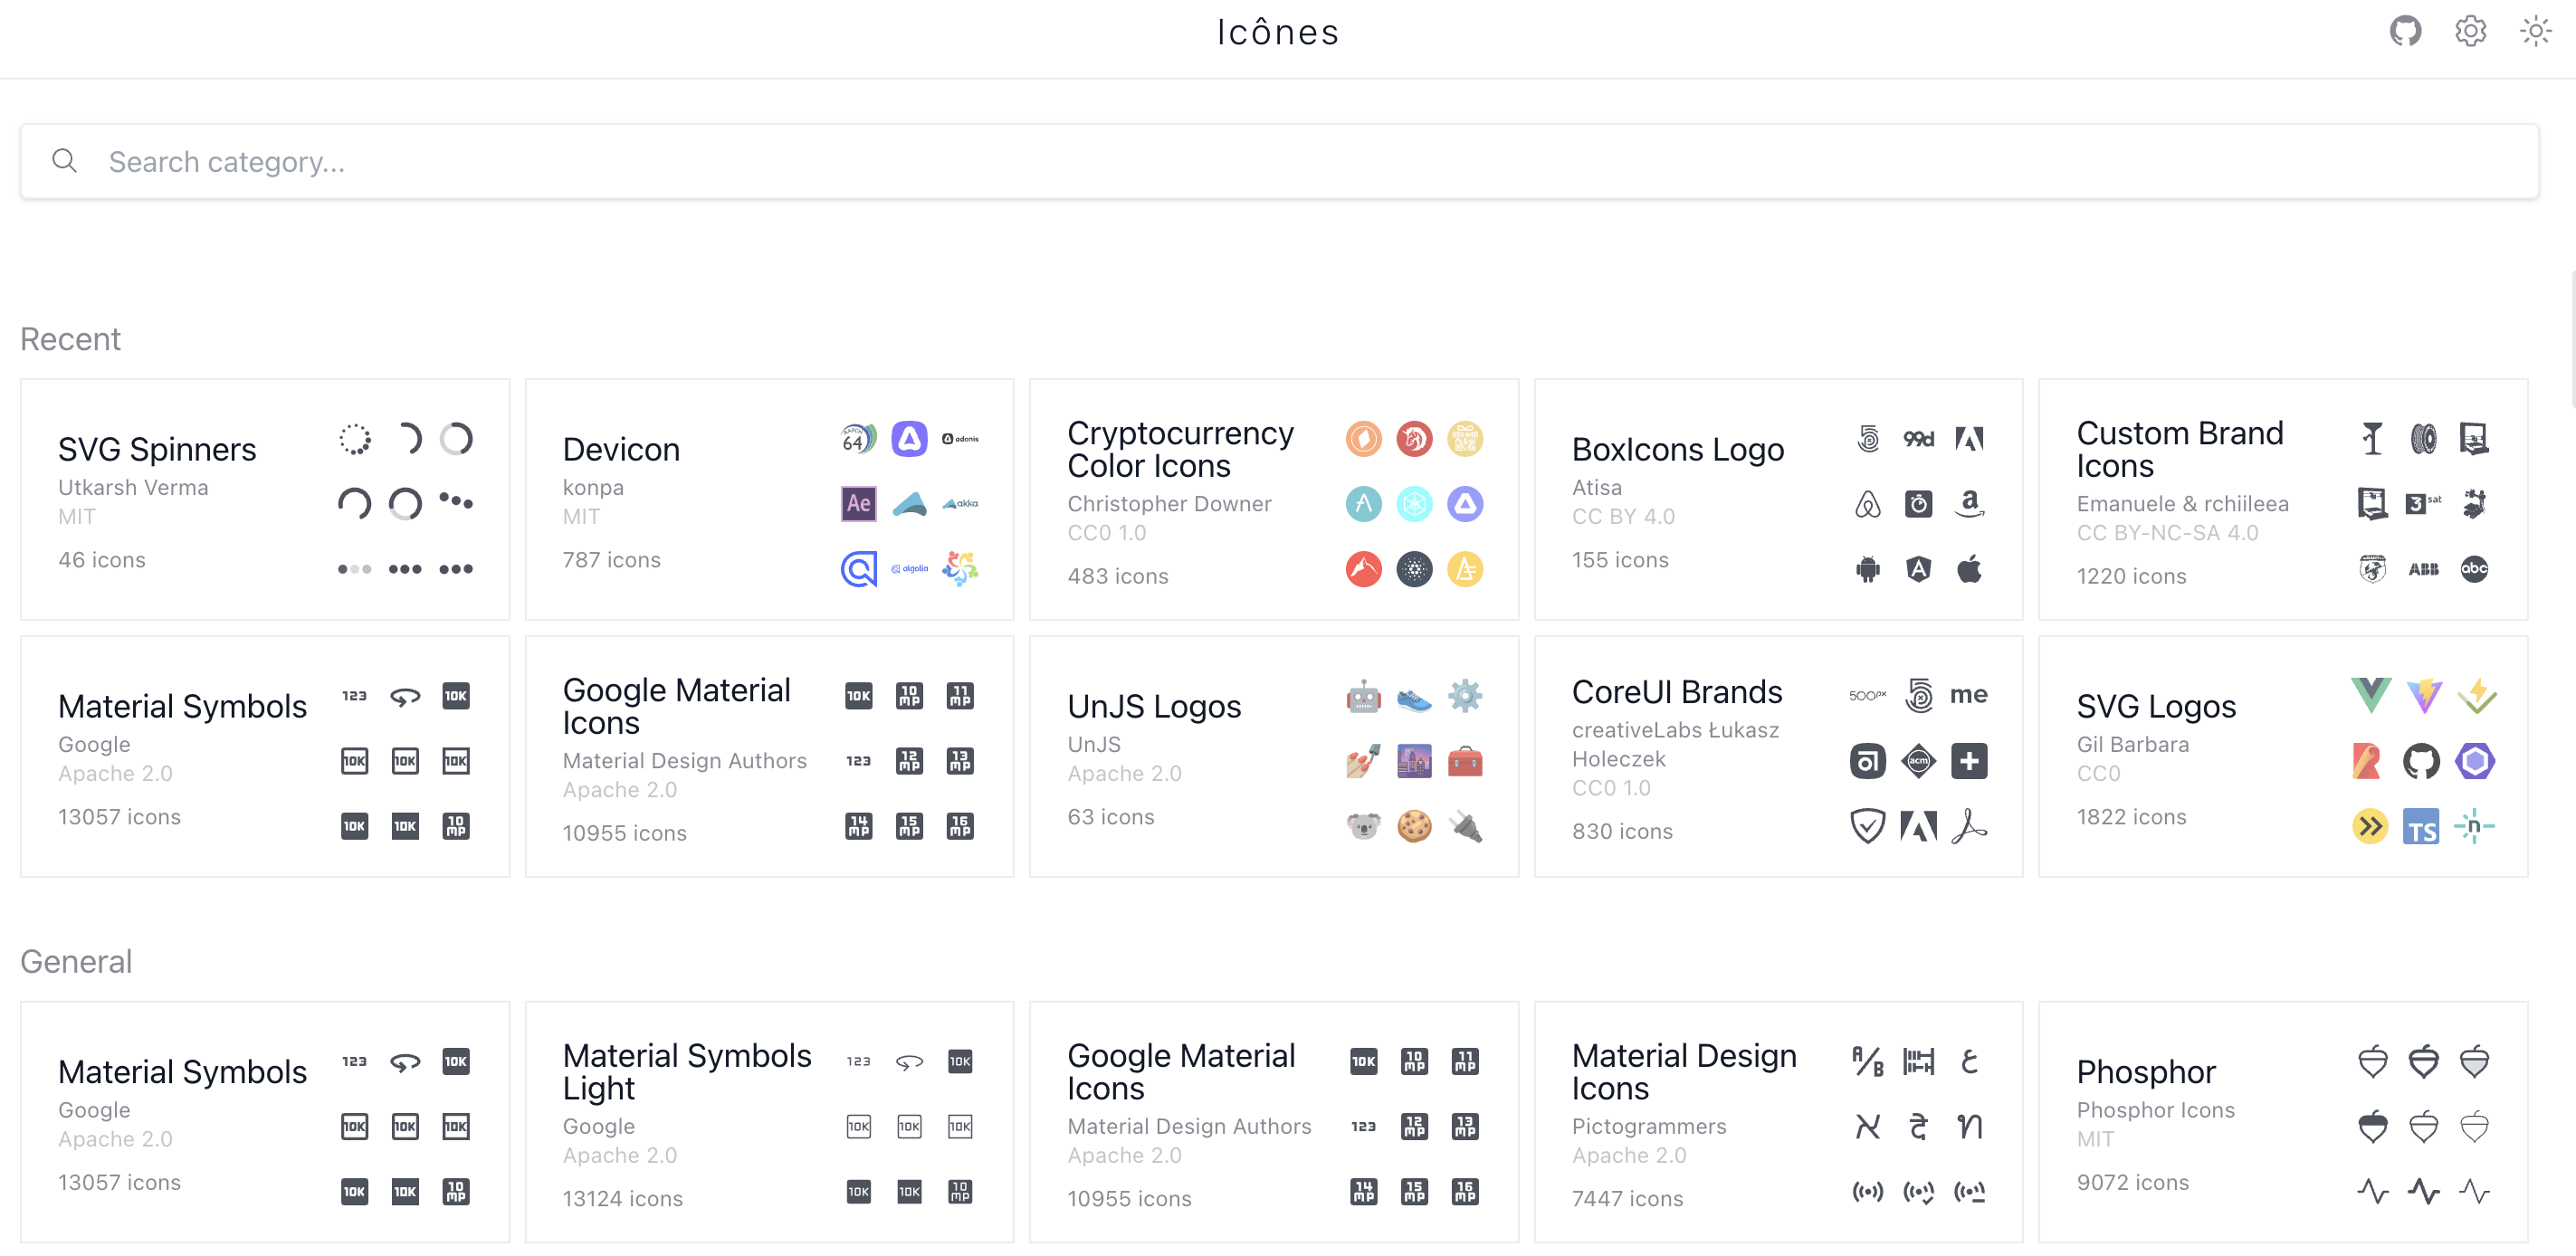The width and height of the screenshot is (2576, 1256).
Task: Open the GitHub repository icon
Action: pos(2405,31)
